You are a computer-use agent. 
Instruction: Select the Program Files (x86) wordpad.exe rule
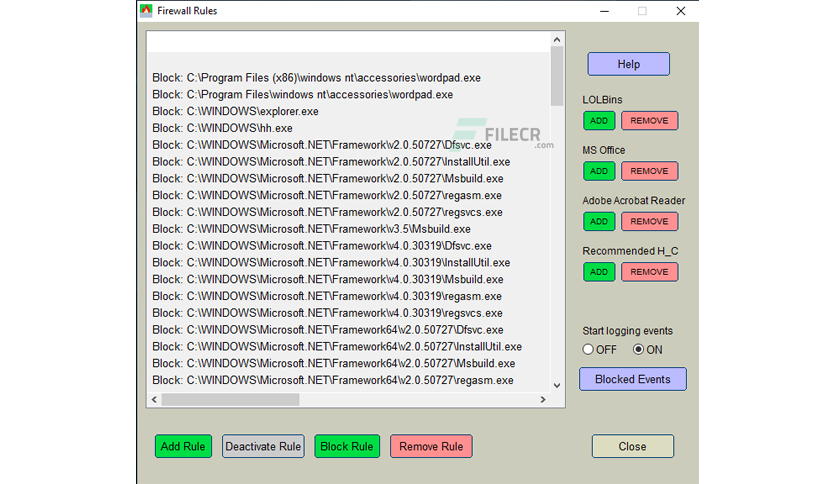tap(316, 78)
